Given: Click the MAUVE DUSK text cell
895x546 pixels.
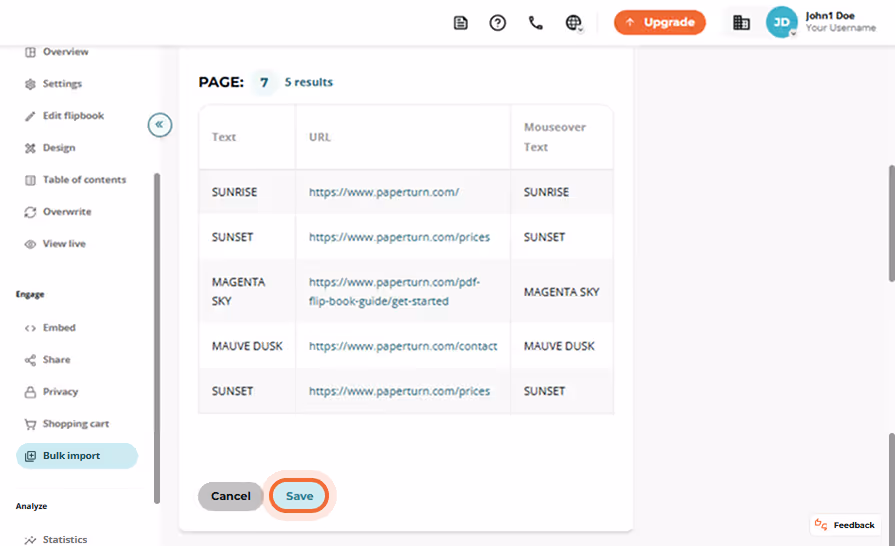Looking at the screenshot, I should [247, 346].
